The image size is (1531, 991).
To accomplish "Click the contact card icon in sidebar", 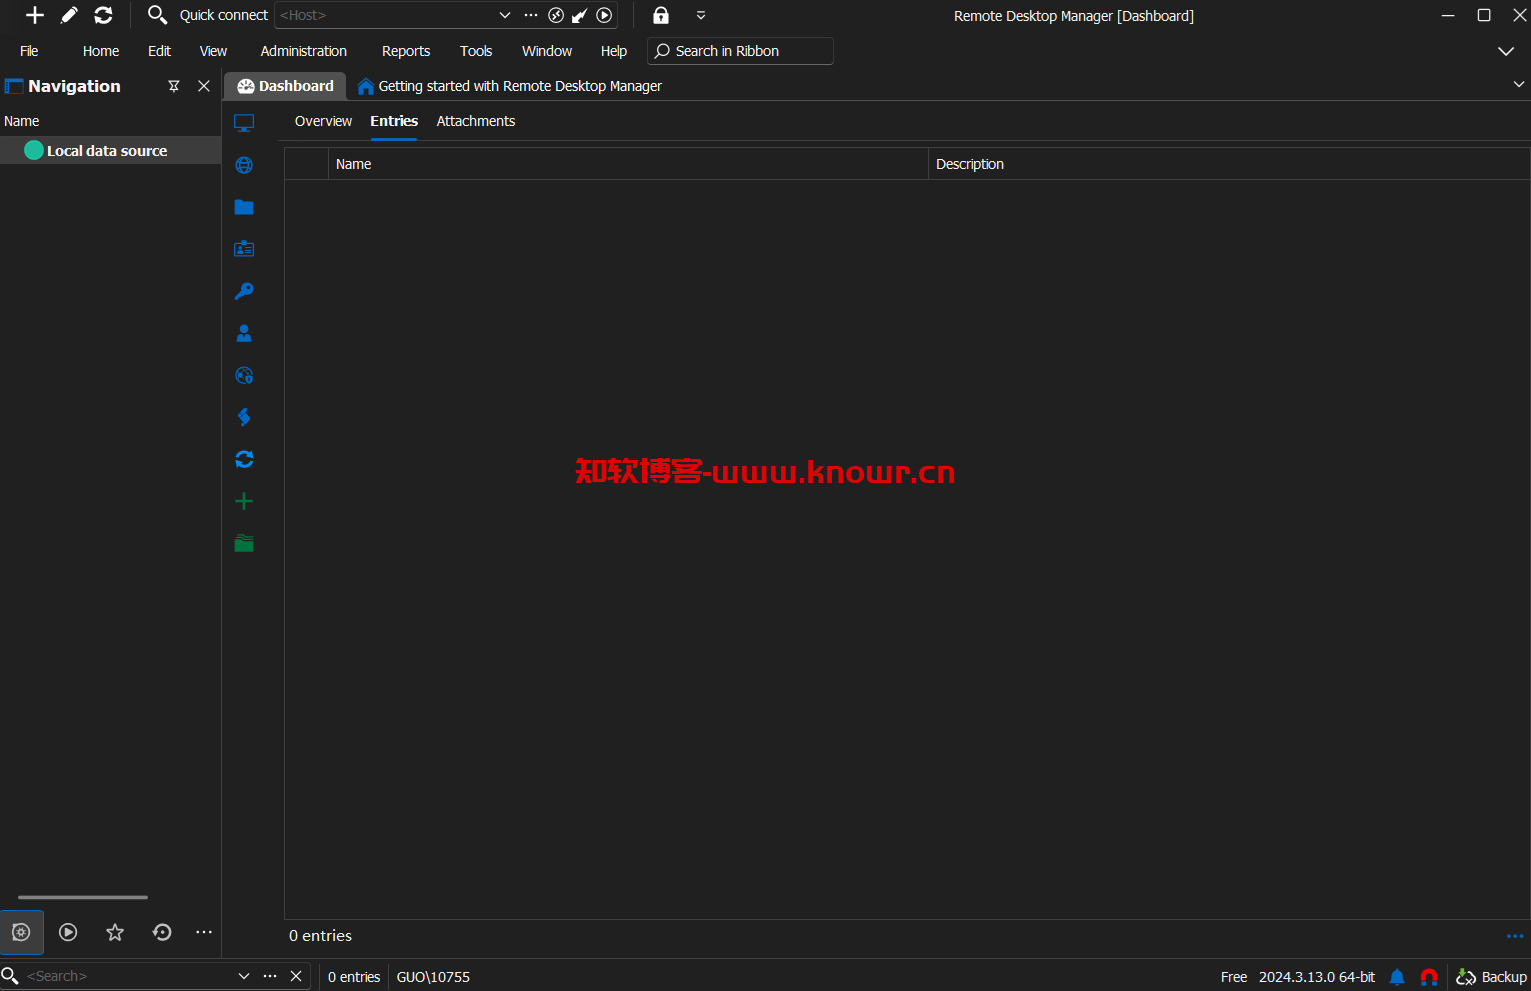I will [244, 249].
